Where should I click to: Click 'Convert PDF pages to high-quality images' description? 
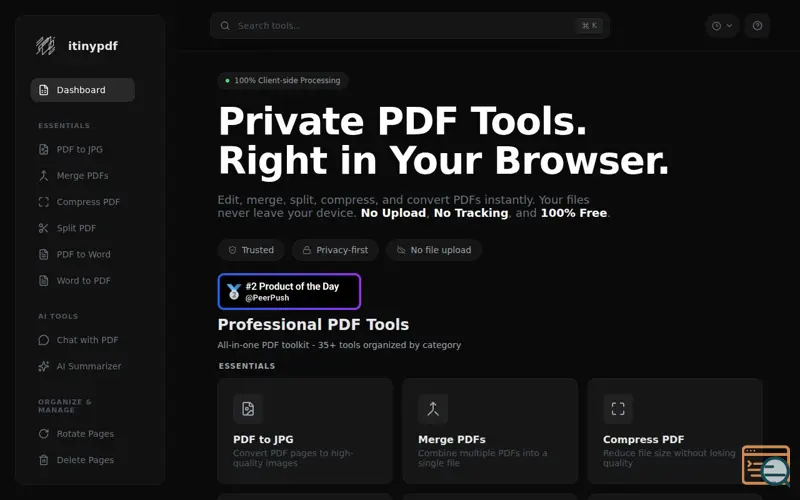coord(293,458)
